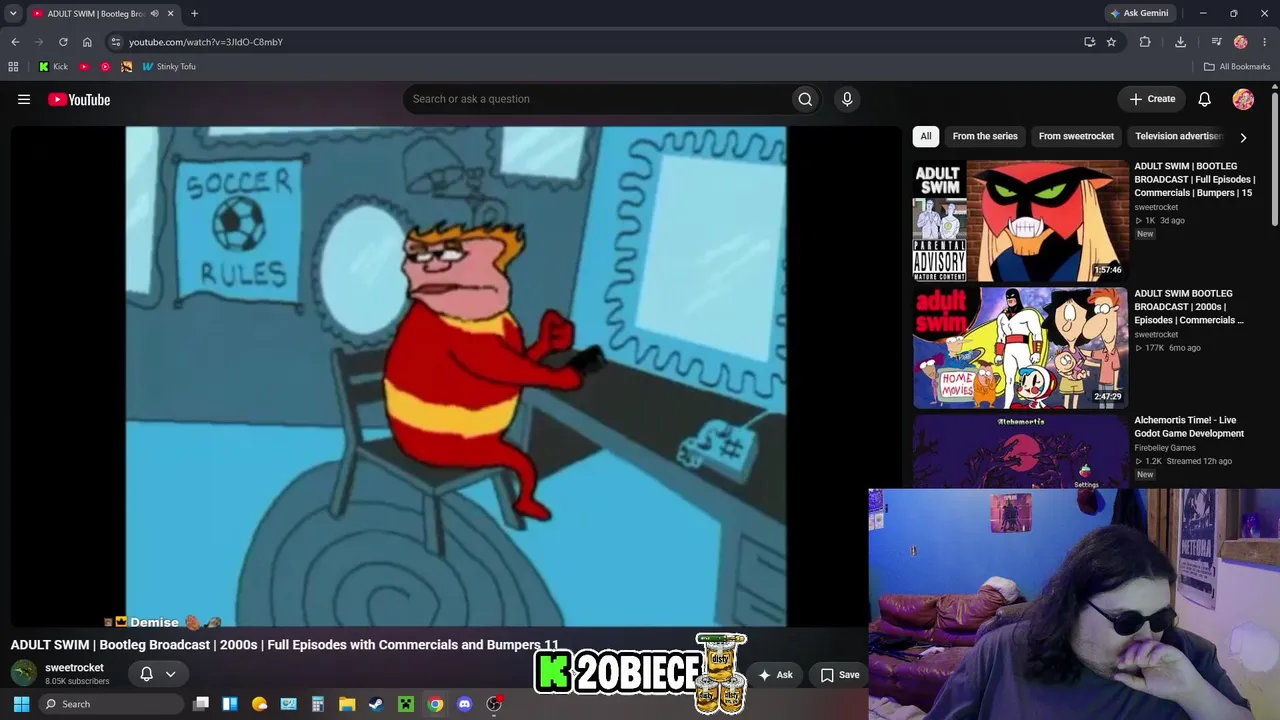This screenshot has height=720, width=1280.
Task: Click the video player to pause
Action: point(455,376)
